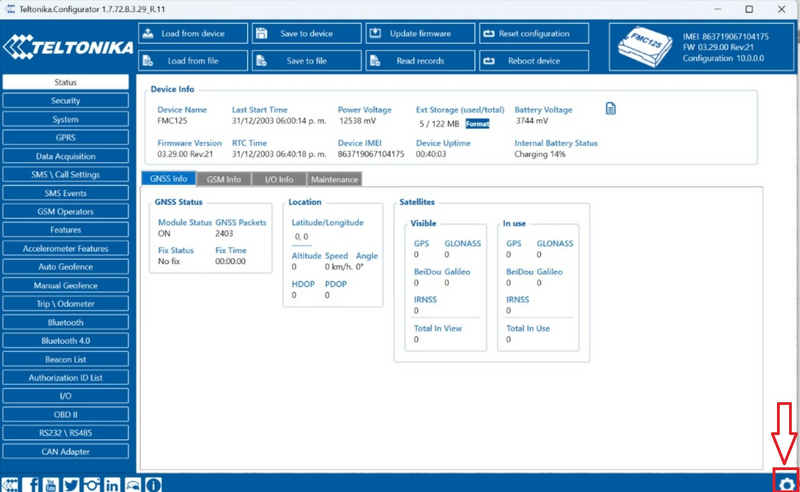Click the Fix Time value 00:00:00
The image size is (800, 492).
point(230,261)
